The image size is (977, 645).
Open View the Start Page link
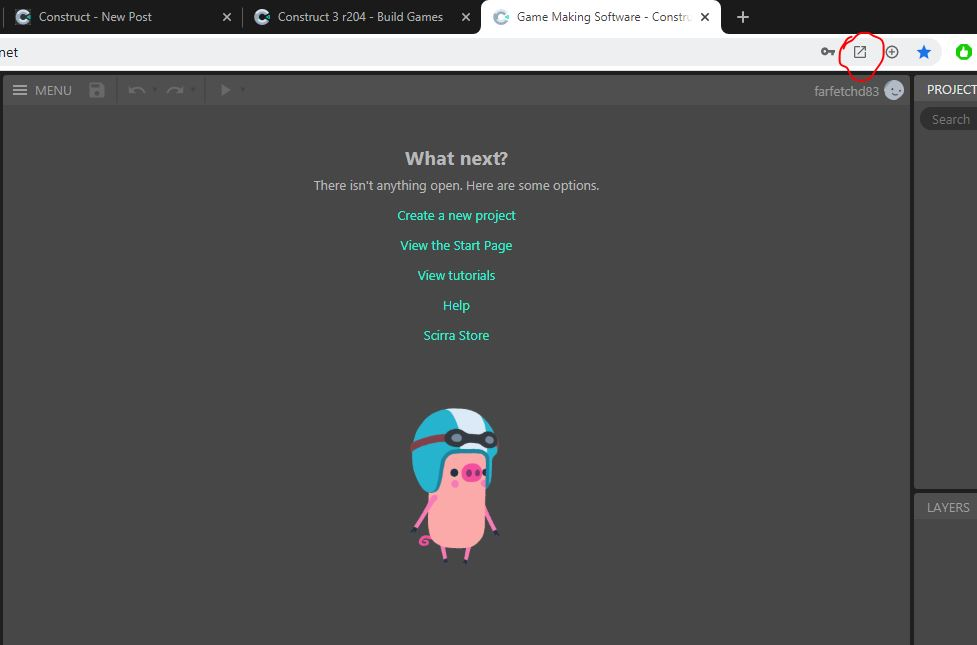coord(456,246)
